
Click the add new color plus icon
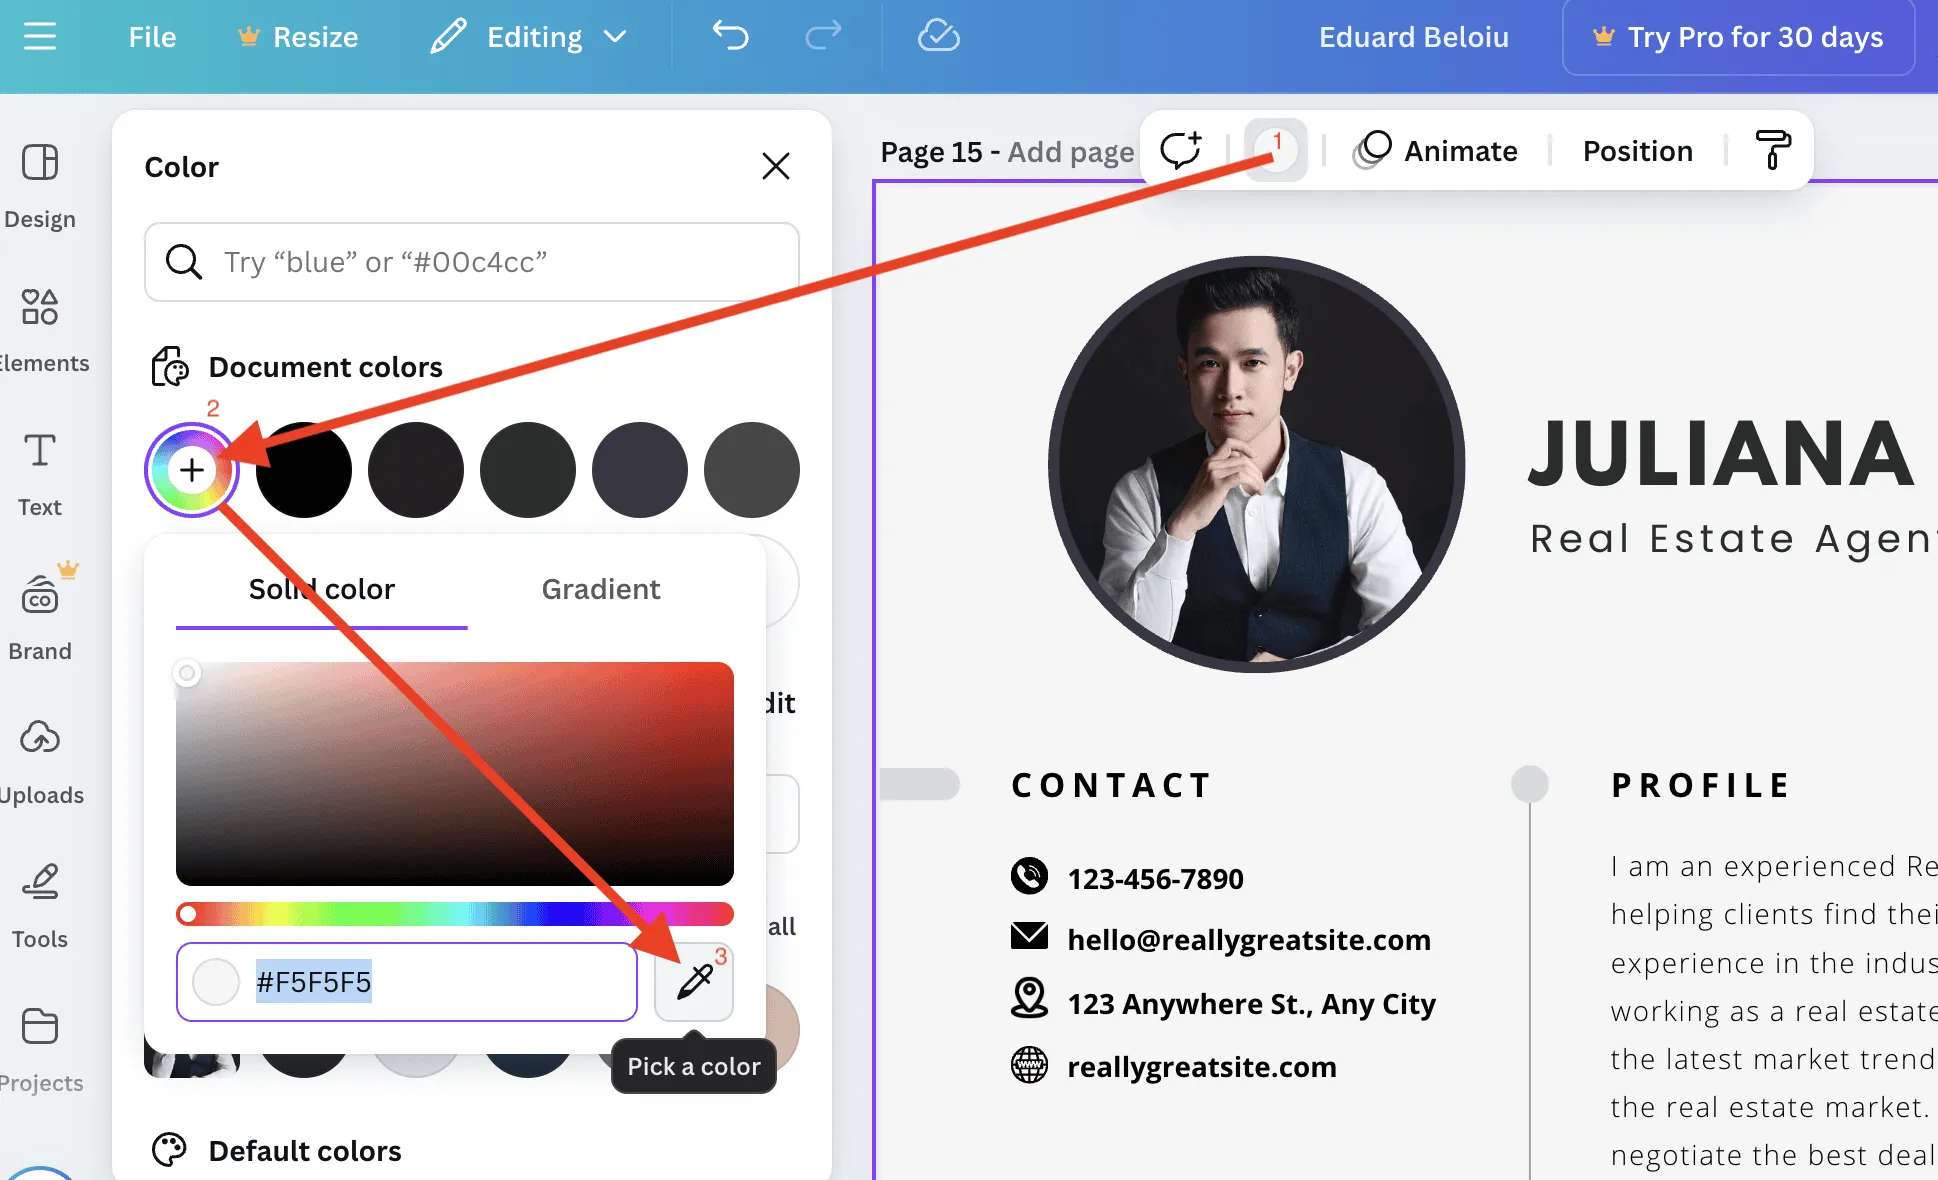click(192, 470)
